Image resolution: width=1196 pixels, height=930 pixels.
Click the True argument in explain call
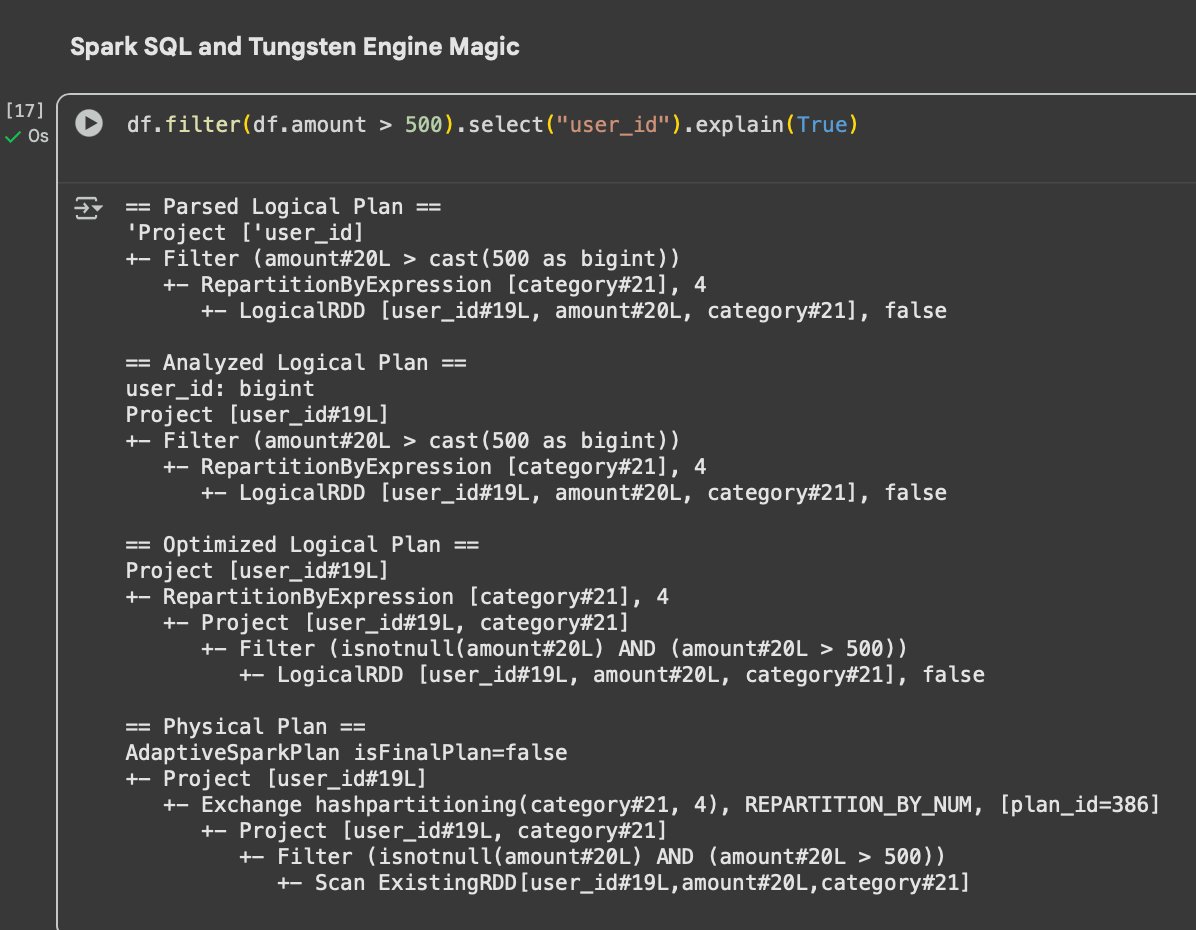point(821,125)
